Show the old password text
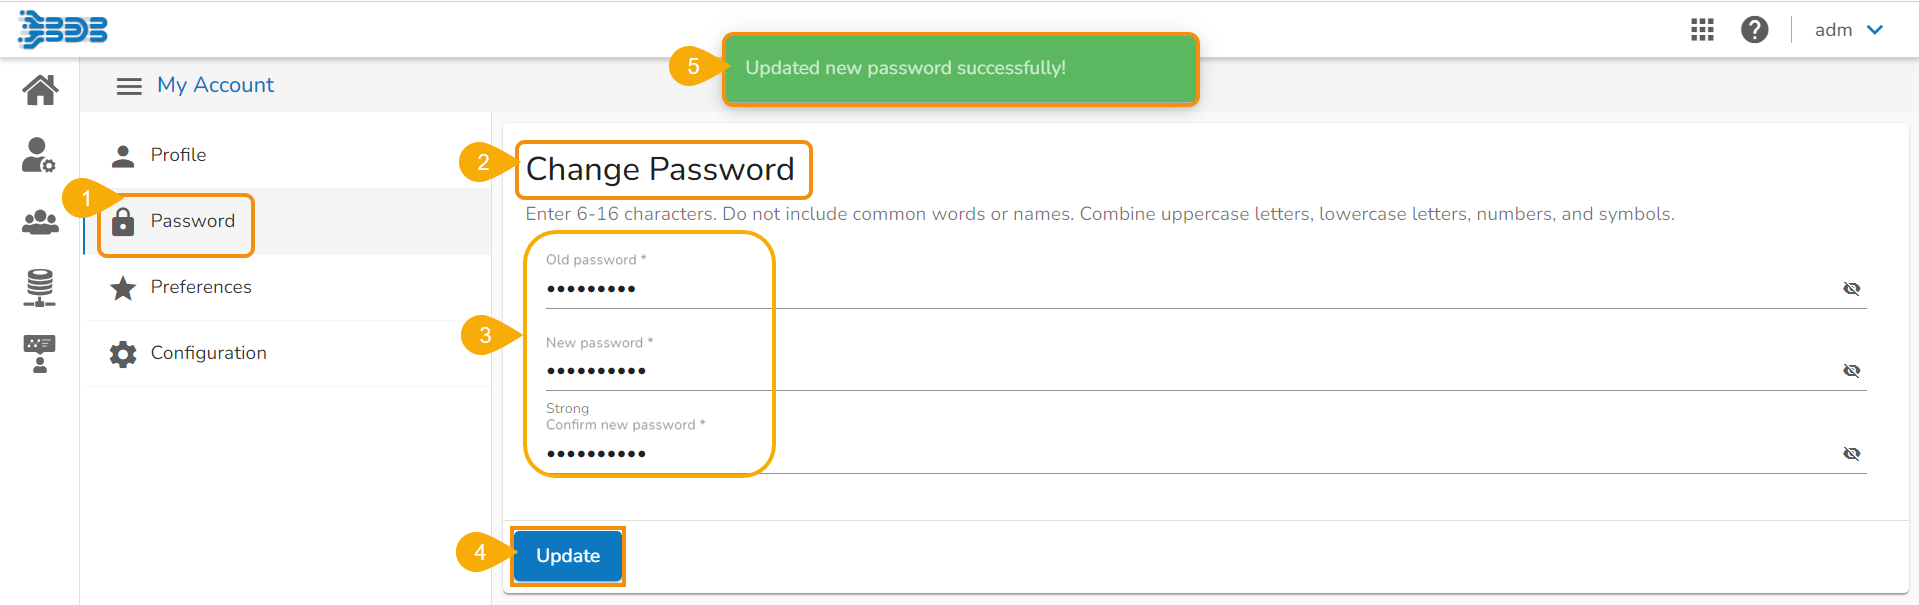1919x605 pixels. (x=1851, y=289)
